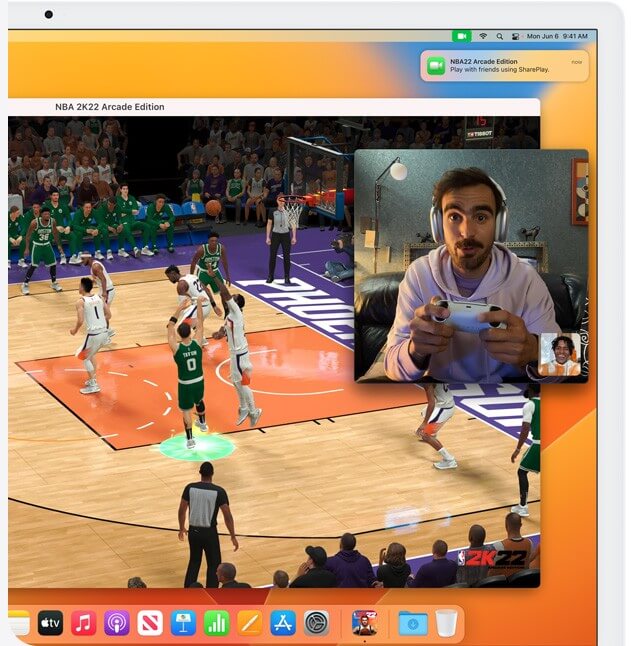632x646 pixels.
Task: Open Podcasts from the Dock
Action: tap(117, 623)
